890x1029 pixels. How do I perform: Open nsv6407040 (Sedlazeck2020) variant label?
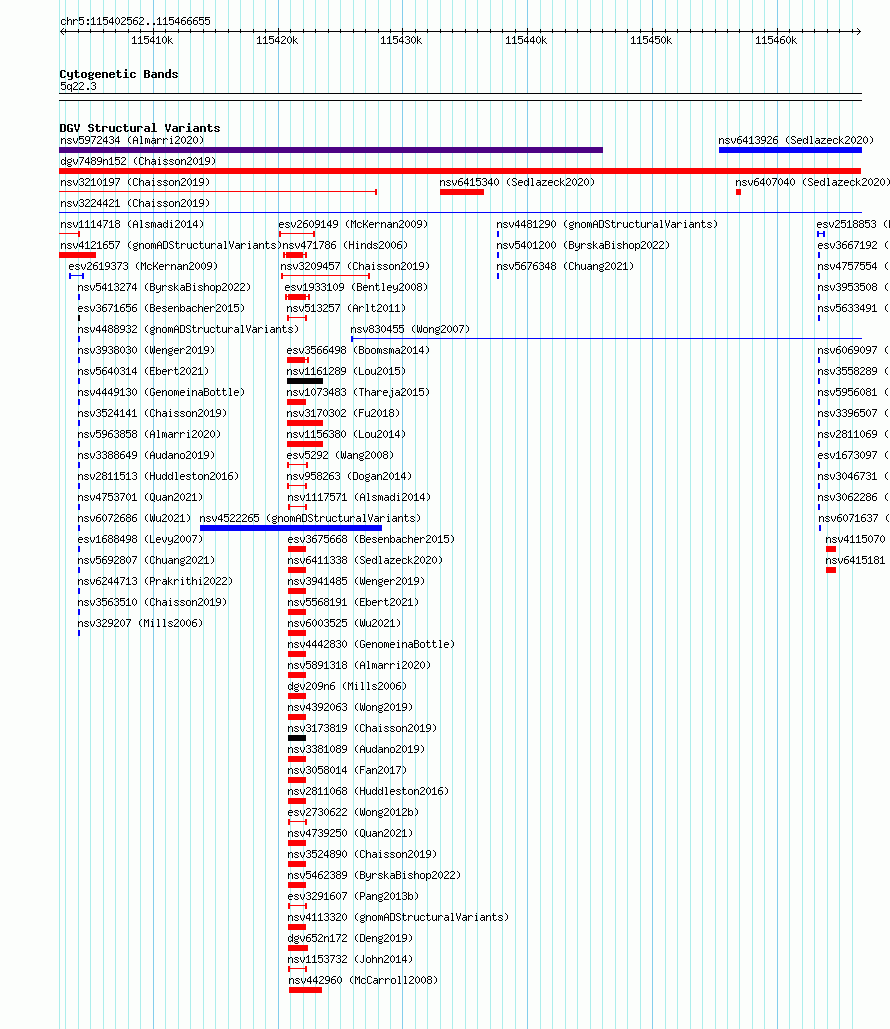[813, 182]
